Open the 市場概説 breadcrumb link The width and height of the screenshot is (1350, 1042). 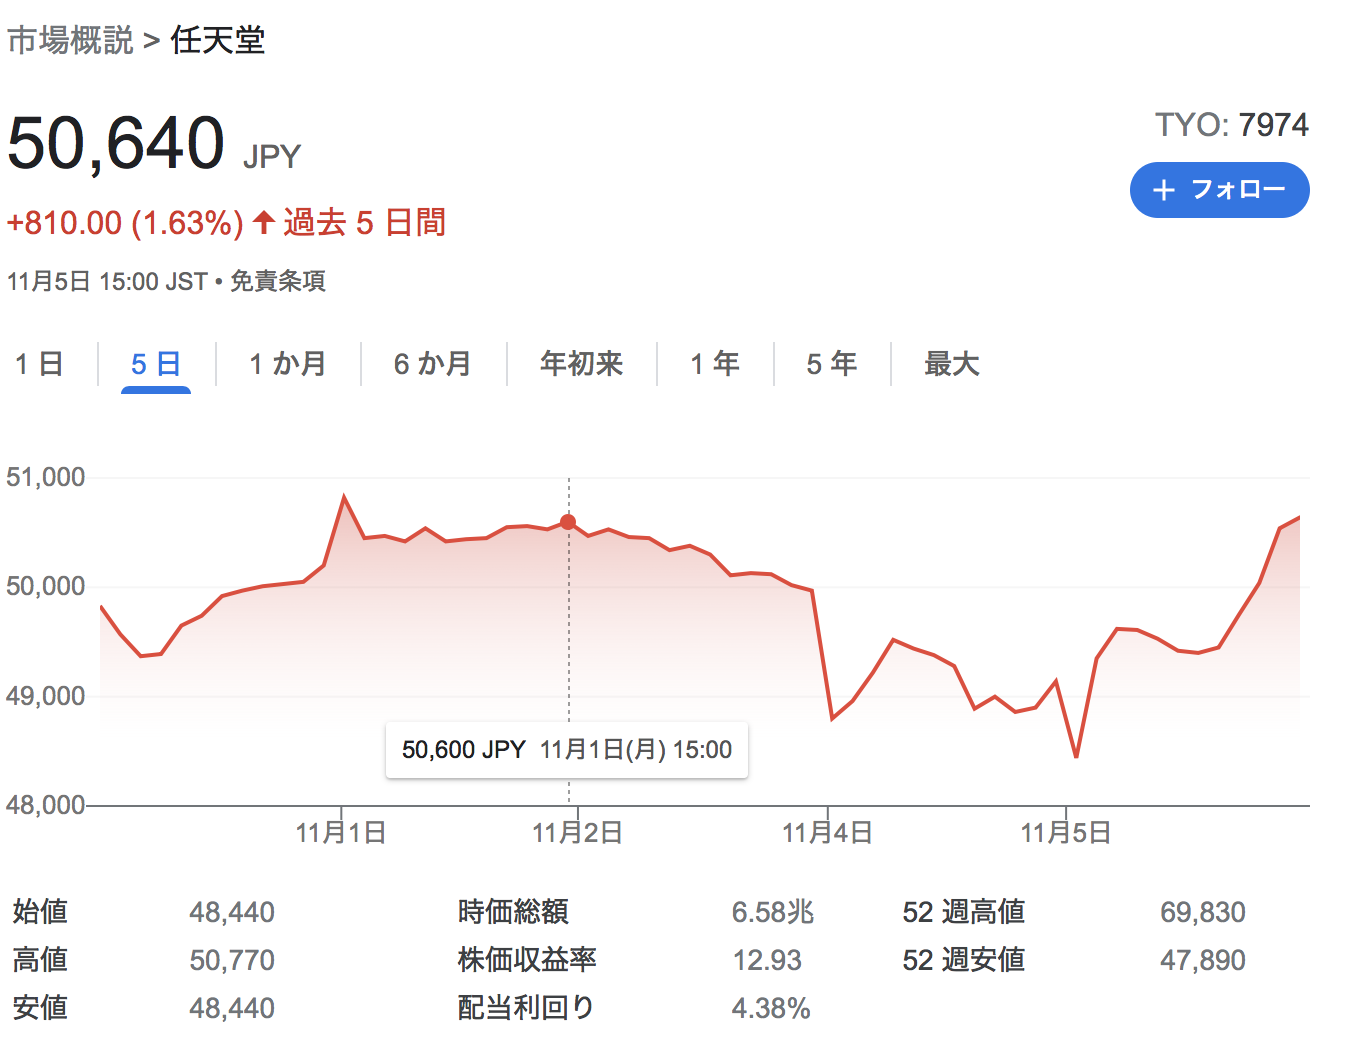click(70, 40)
